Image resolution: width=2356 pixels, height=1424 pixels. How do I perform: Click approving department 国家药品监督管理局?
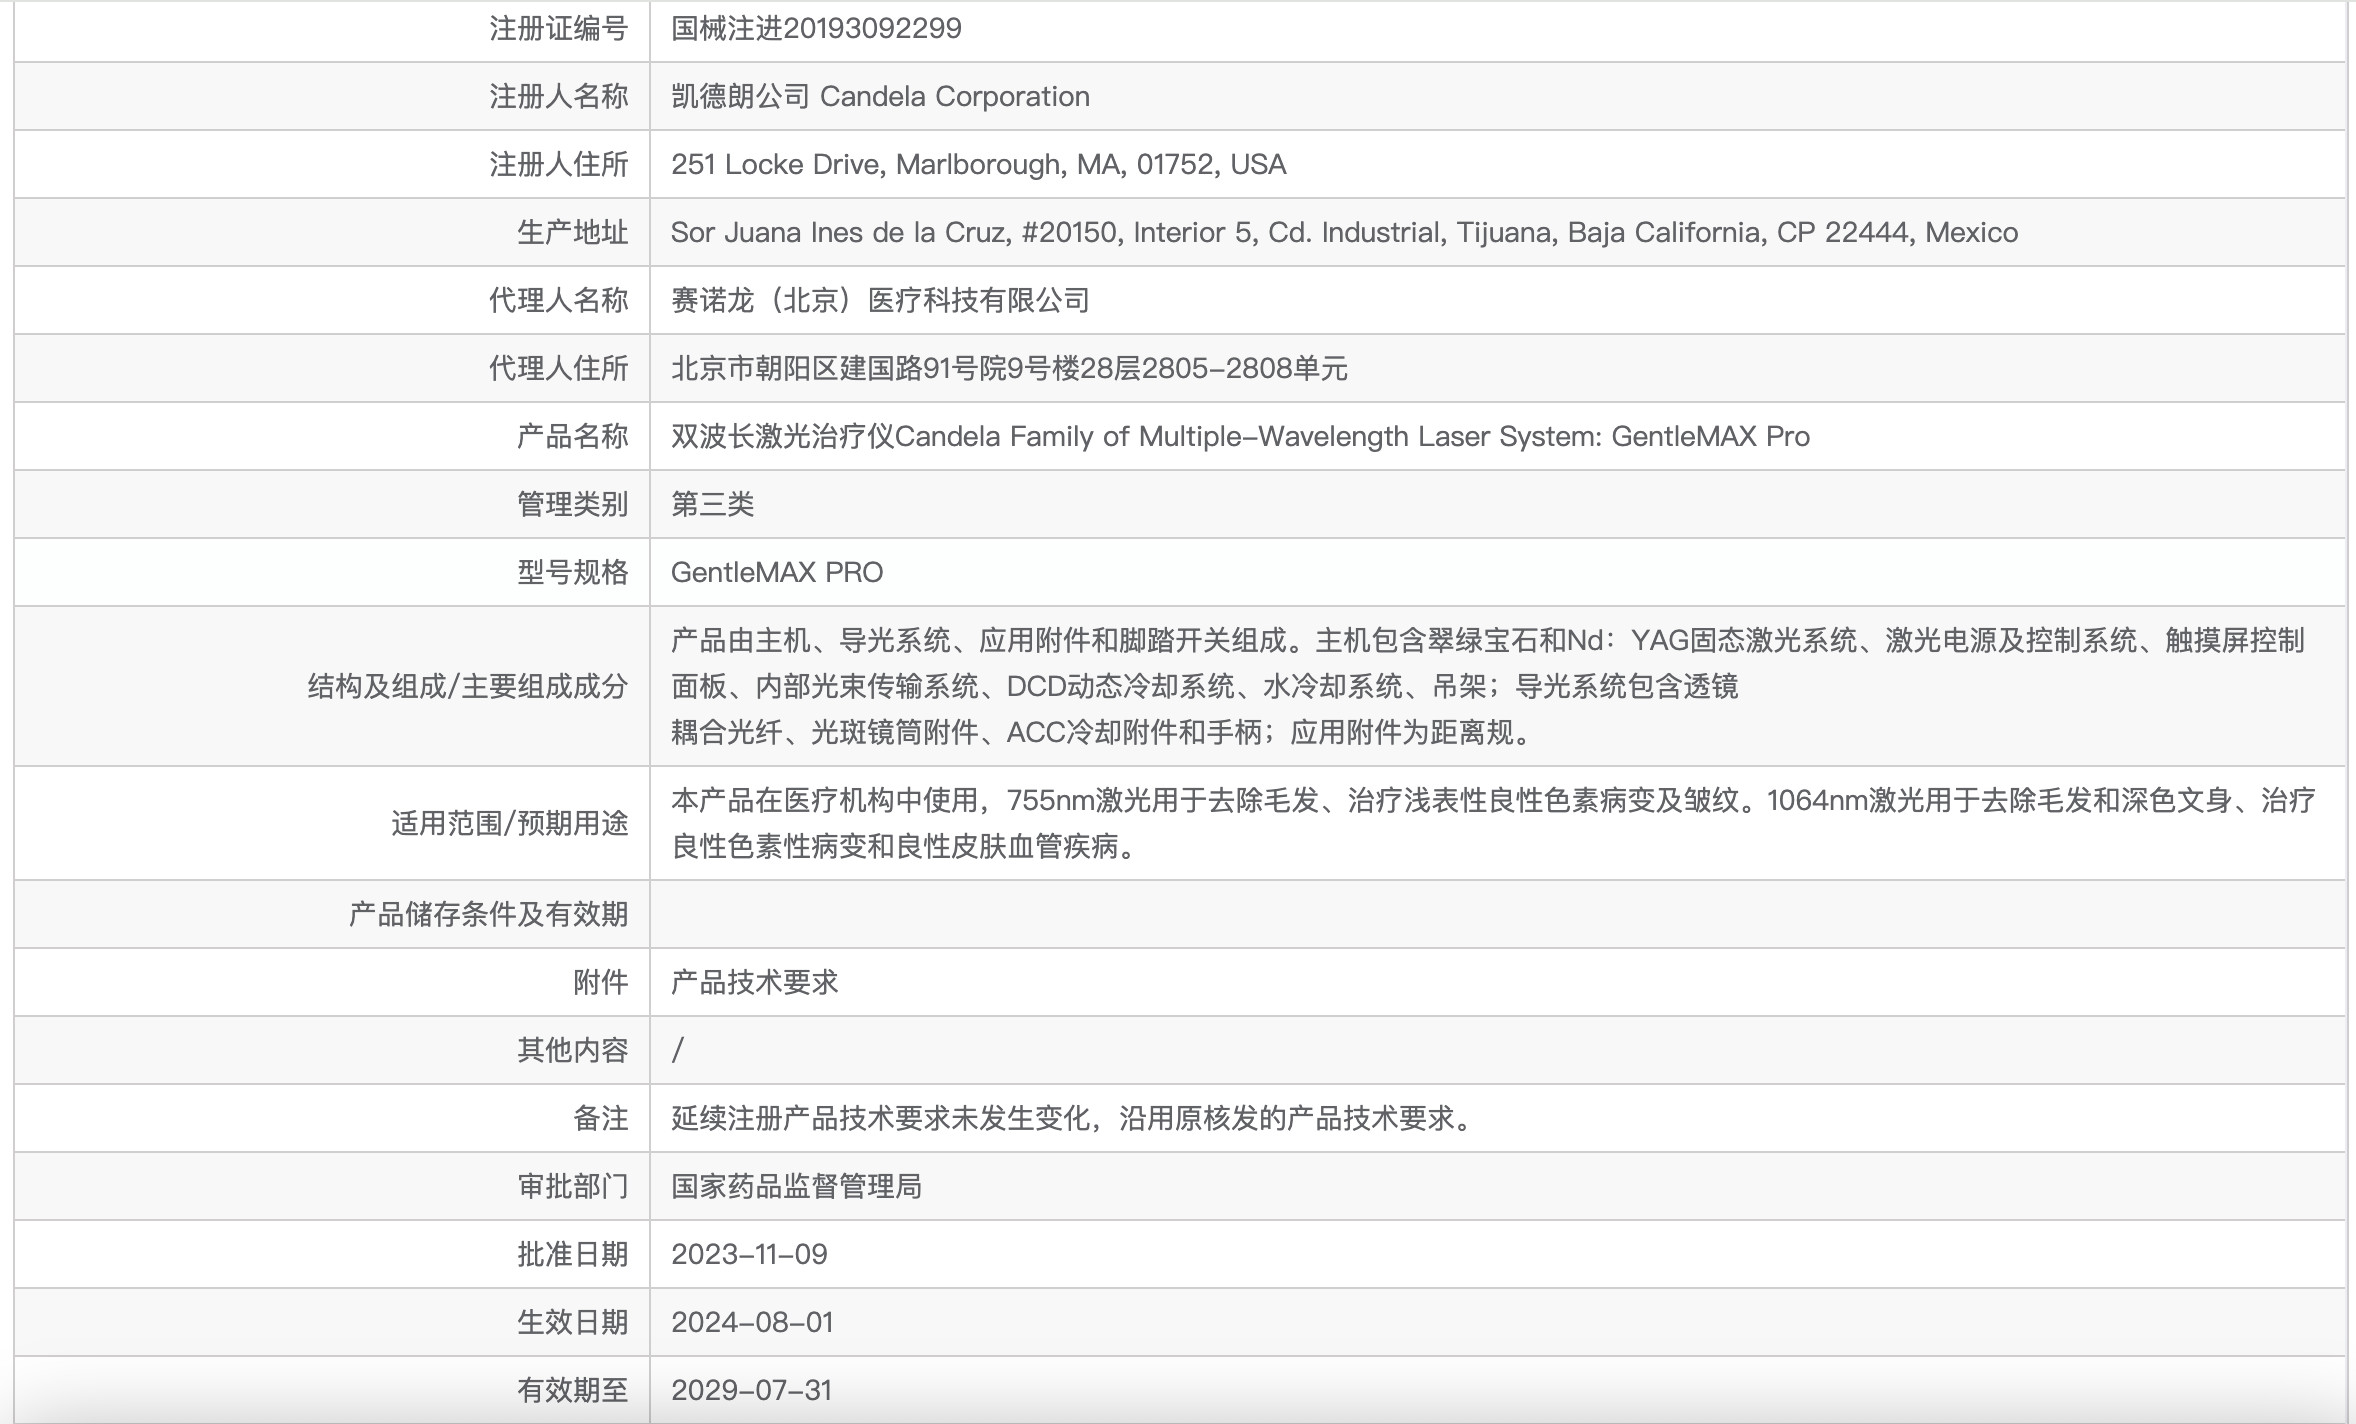(796, 1186)
